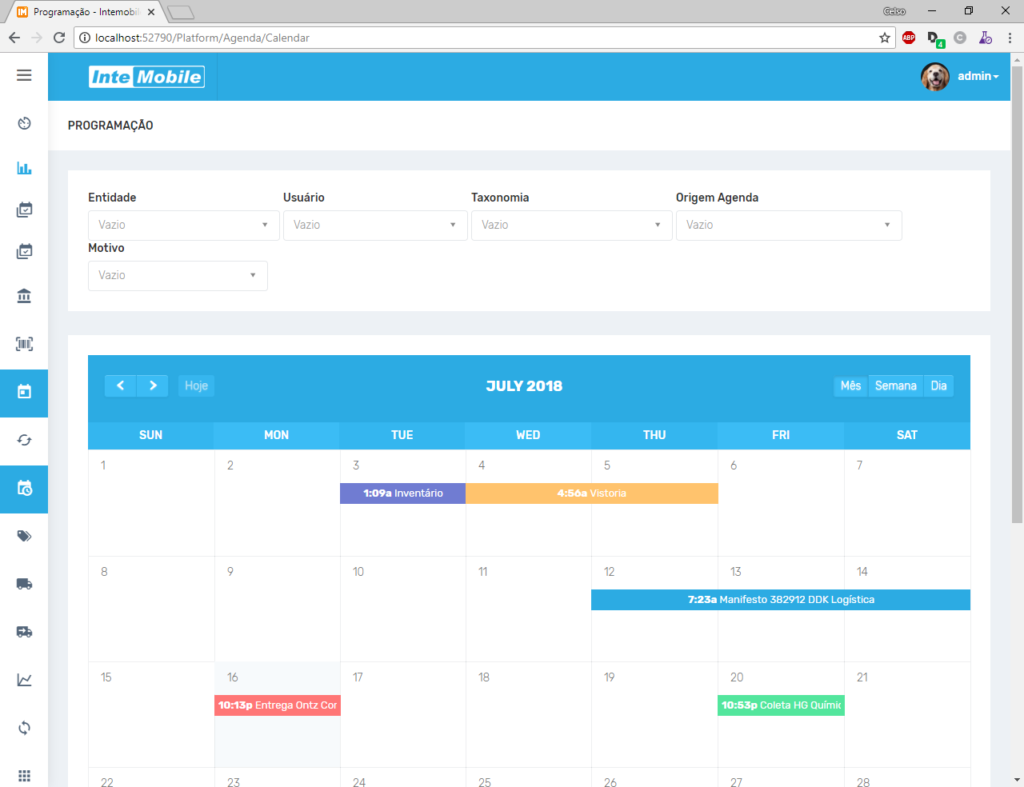Viewport: 1024px width, 787px height.
Task: Click the JULY 2018 calendar title
Action: [524, 386]
